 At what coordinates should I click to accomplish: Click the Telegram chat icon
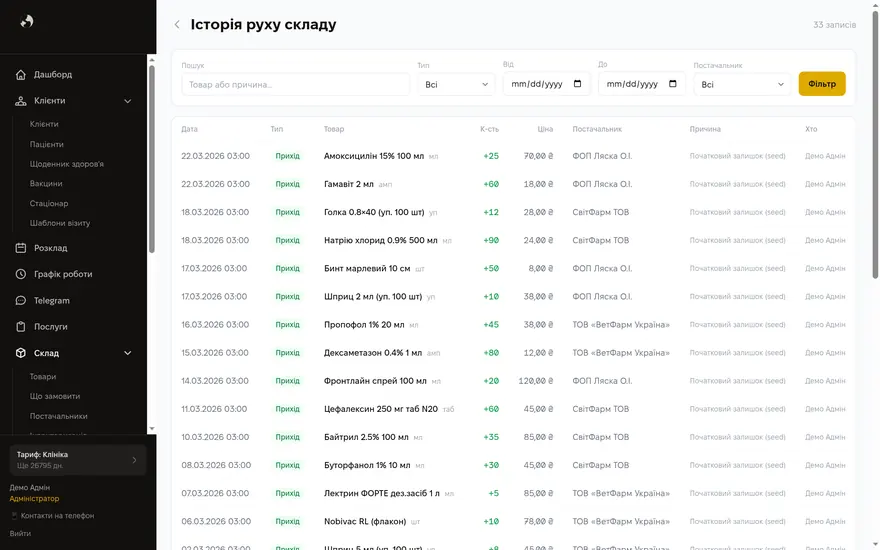tap(21, 301)
